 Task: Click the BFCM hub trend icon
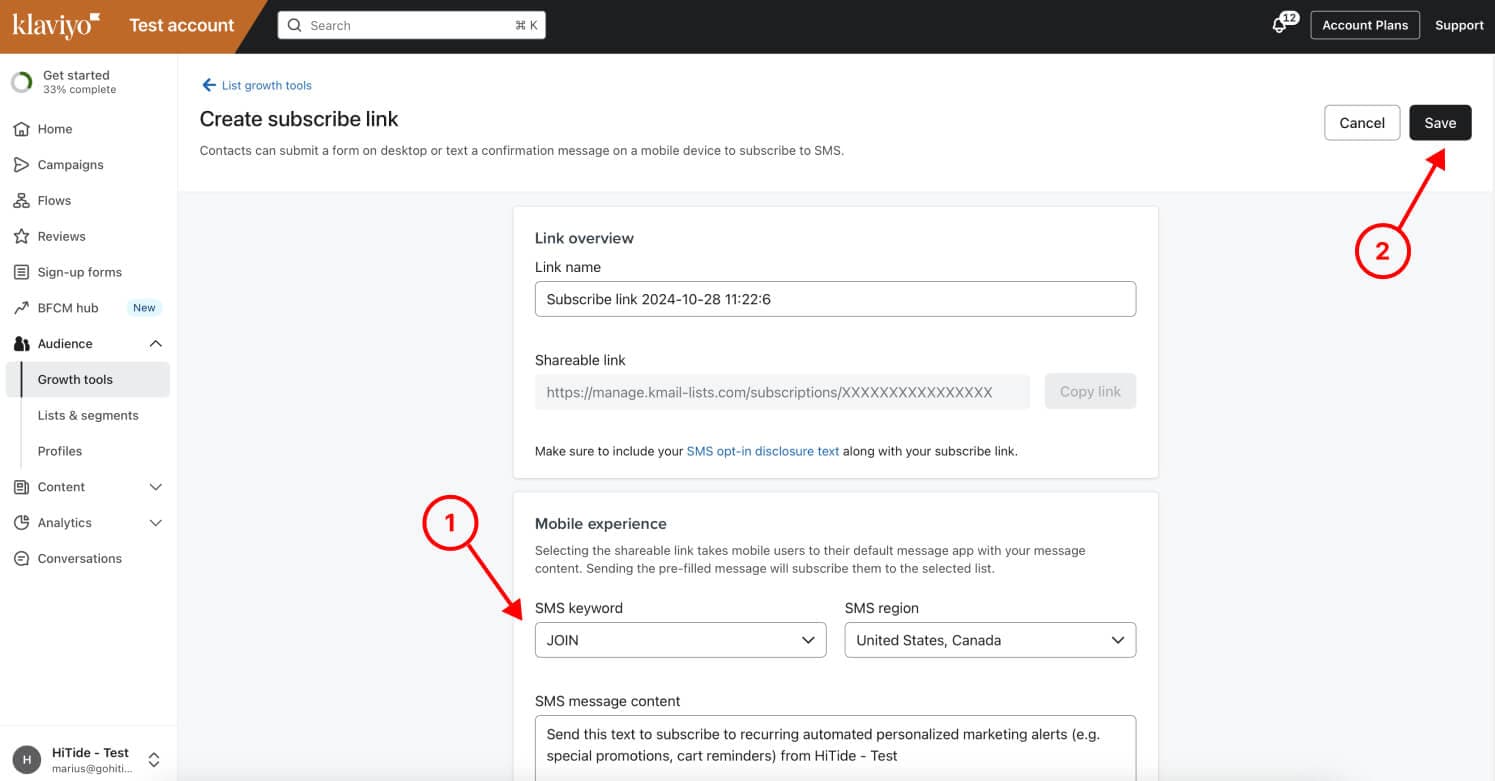click(x=21, y=308)
